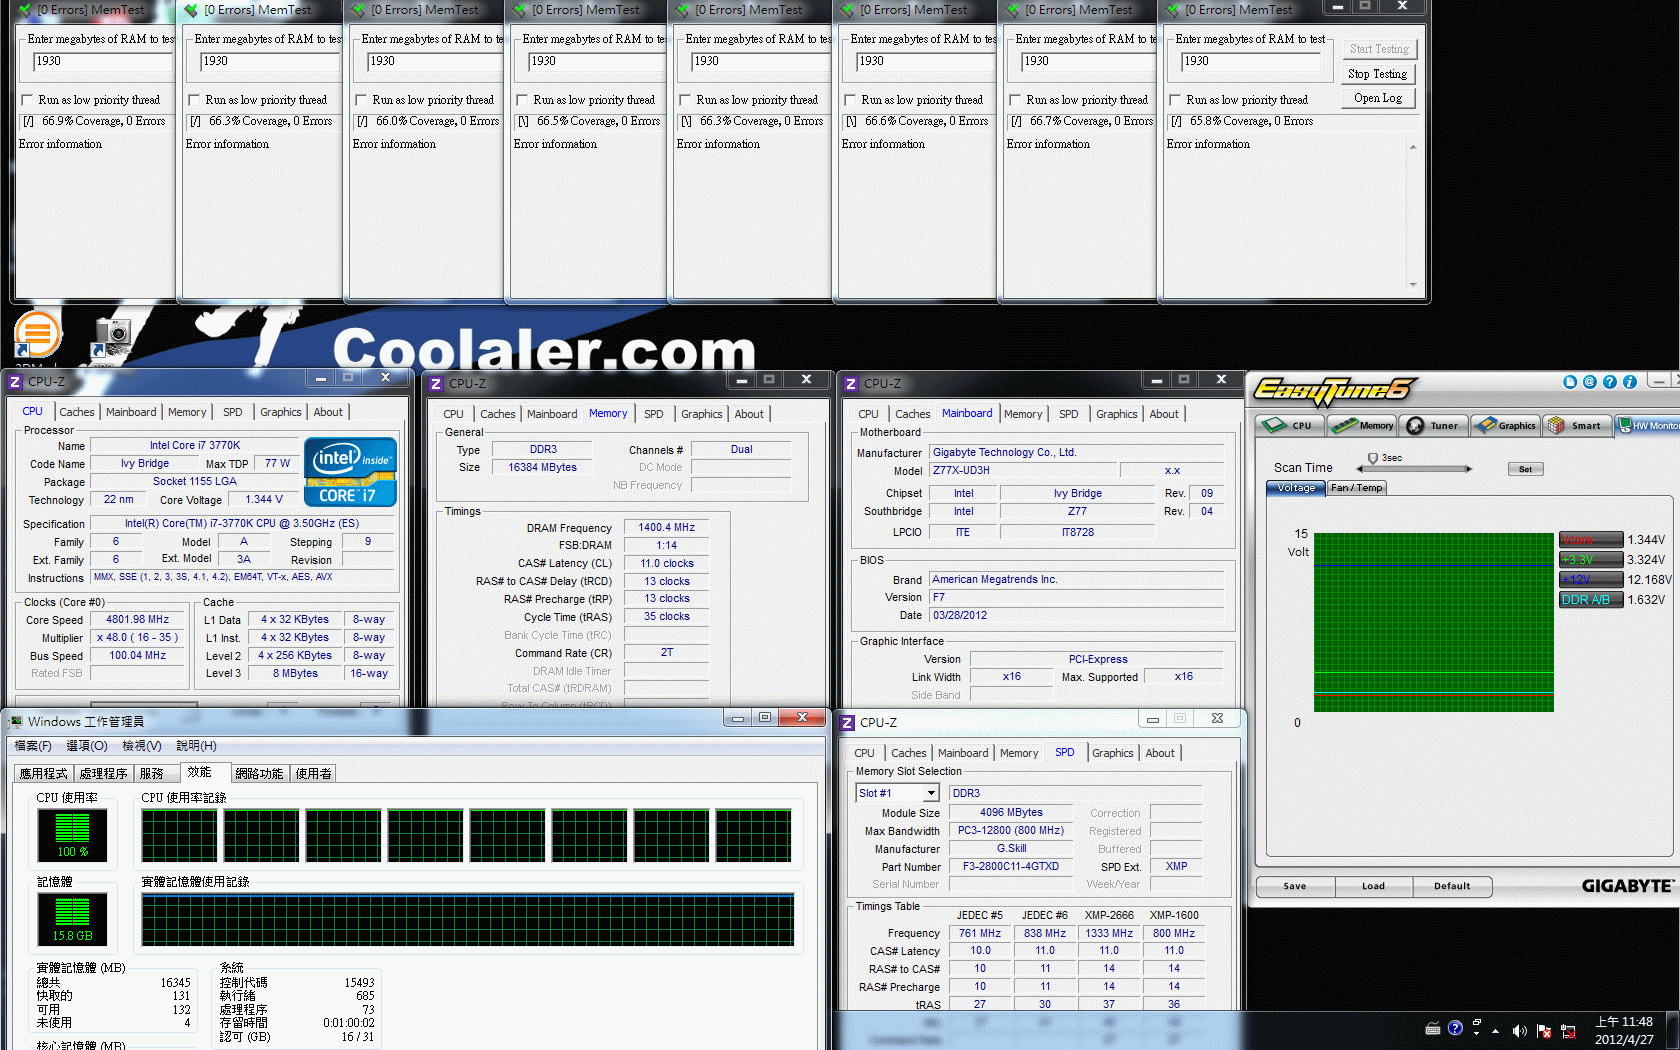Screen dimensions: 1680x1050
Task: Open 應用程式 tab in Task Manager
Action: tap(44, 774)
